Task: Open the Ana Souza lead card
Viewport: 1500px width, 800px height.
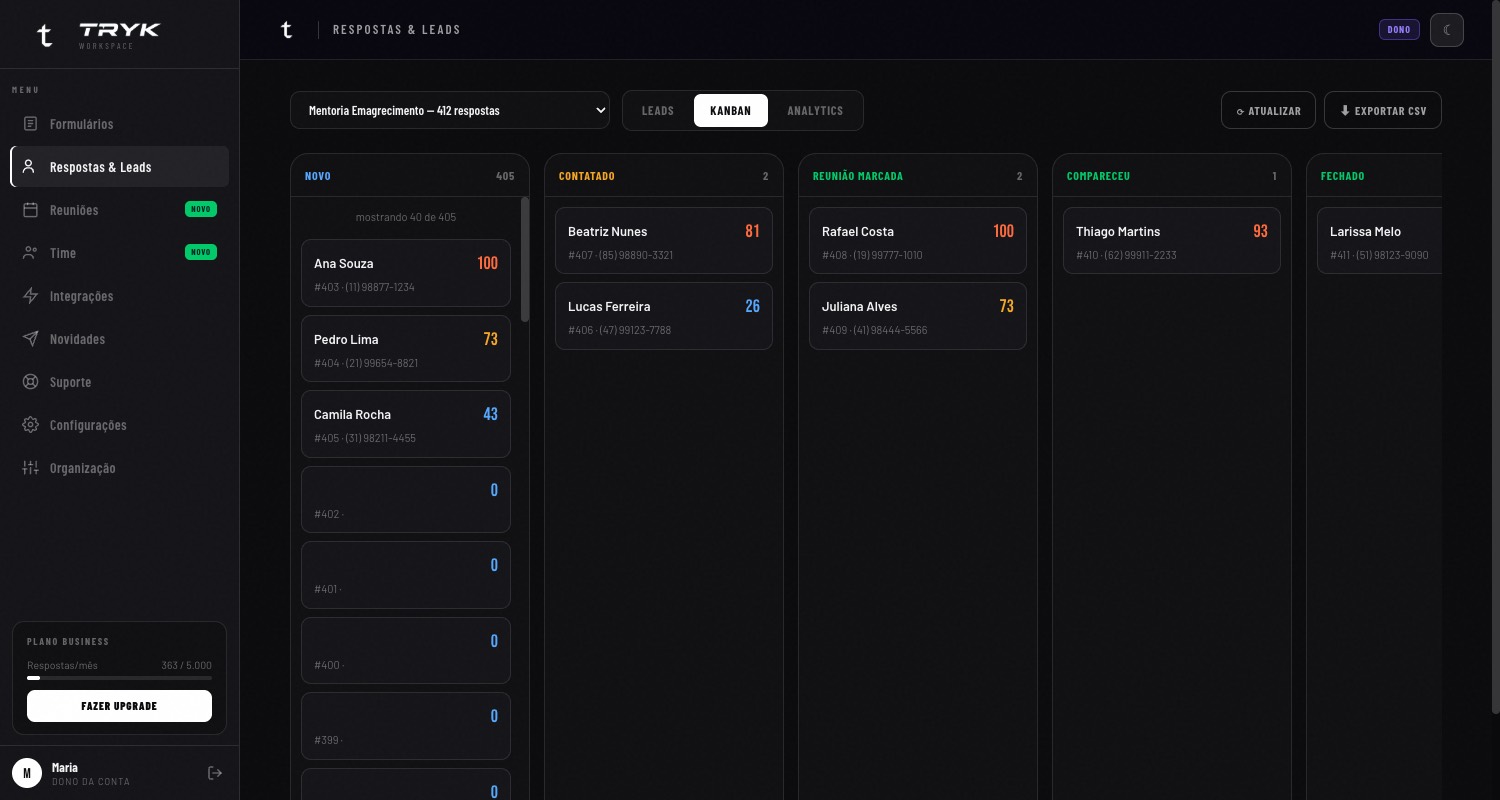Action: [x=406, y=273]
